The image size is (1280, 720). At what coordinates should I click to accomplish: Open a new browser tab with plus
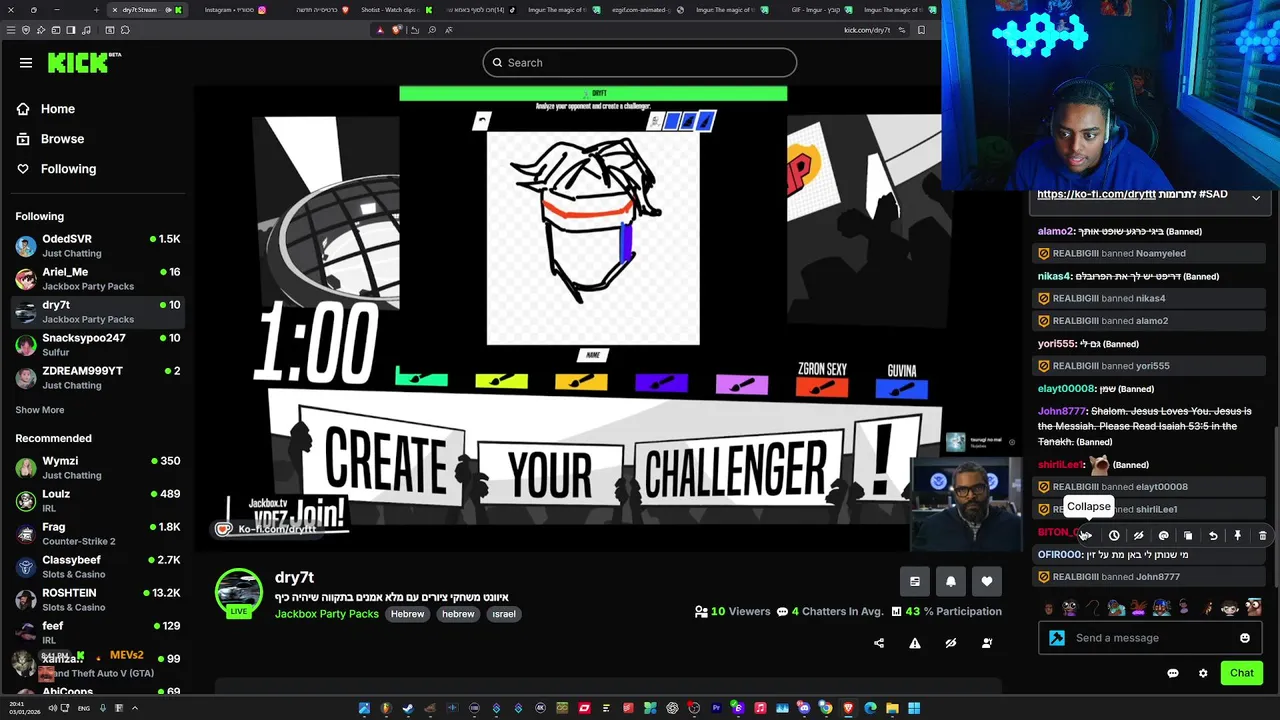pyautogui.click(x=96, y=10)
